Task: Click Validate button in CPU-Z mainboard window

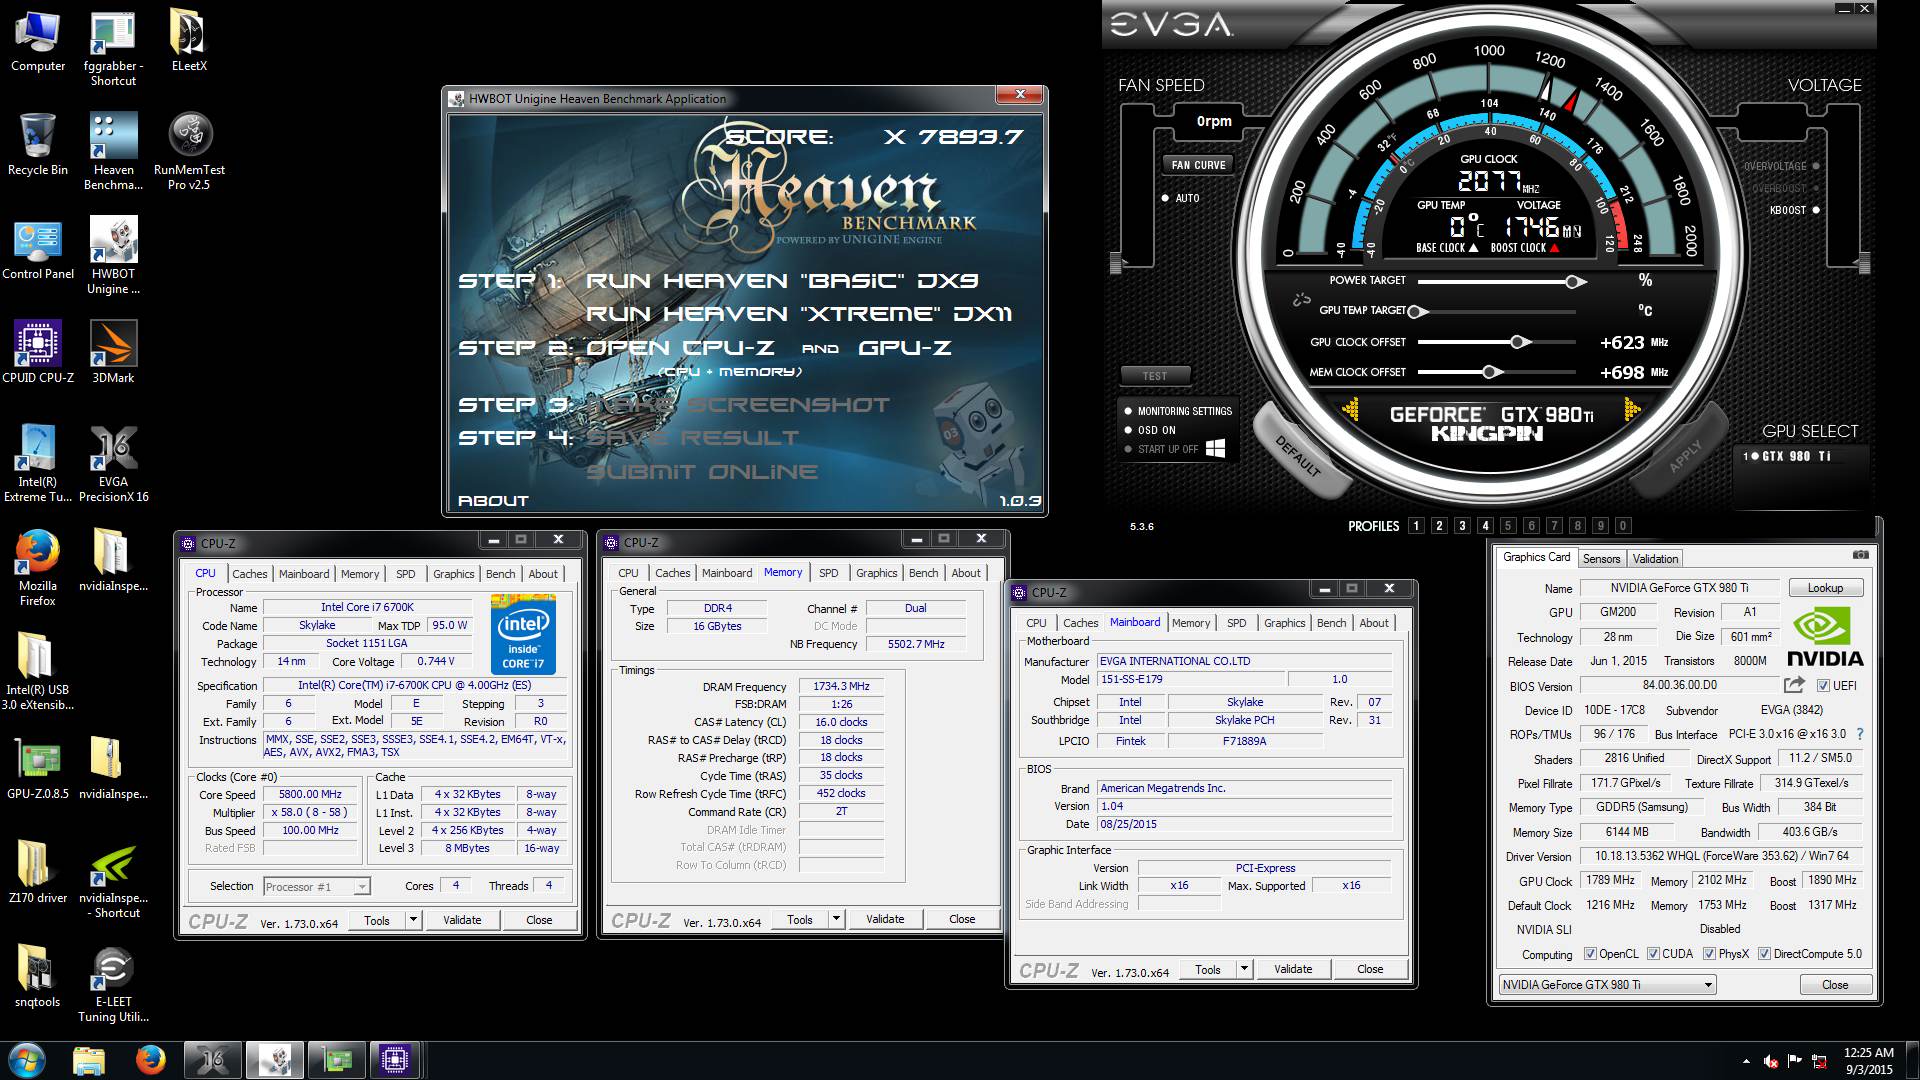Action: (1292, 969)
